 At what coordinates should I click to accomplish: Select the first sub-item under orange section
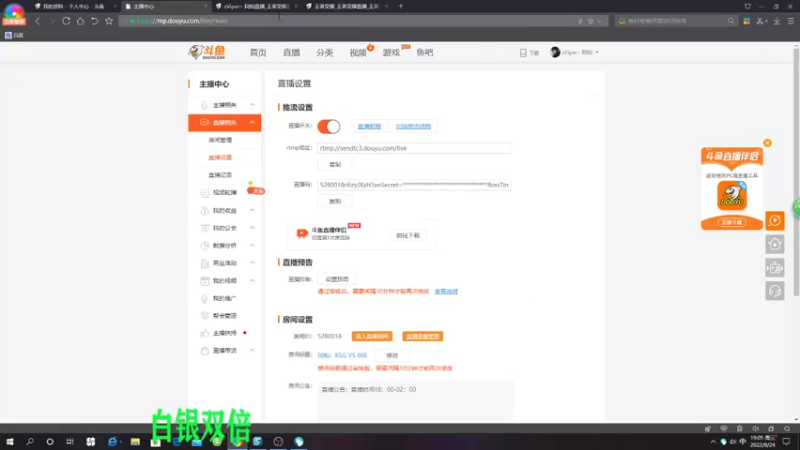point(220,140)
